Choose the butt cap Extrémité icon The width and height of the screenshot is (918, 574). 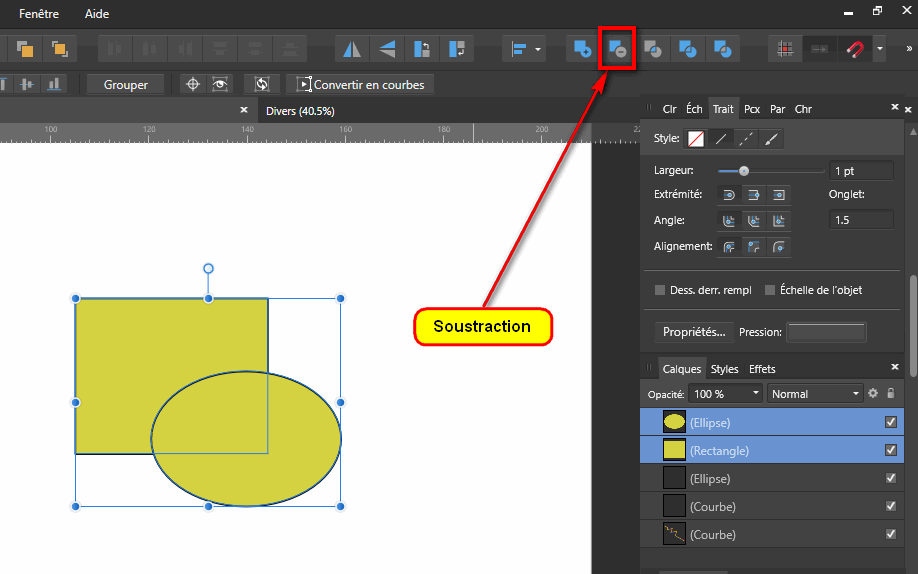tap(754, 194)
